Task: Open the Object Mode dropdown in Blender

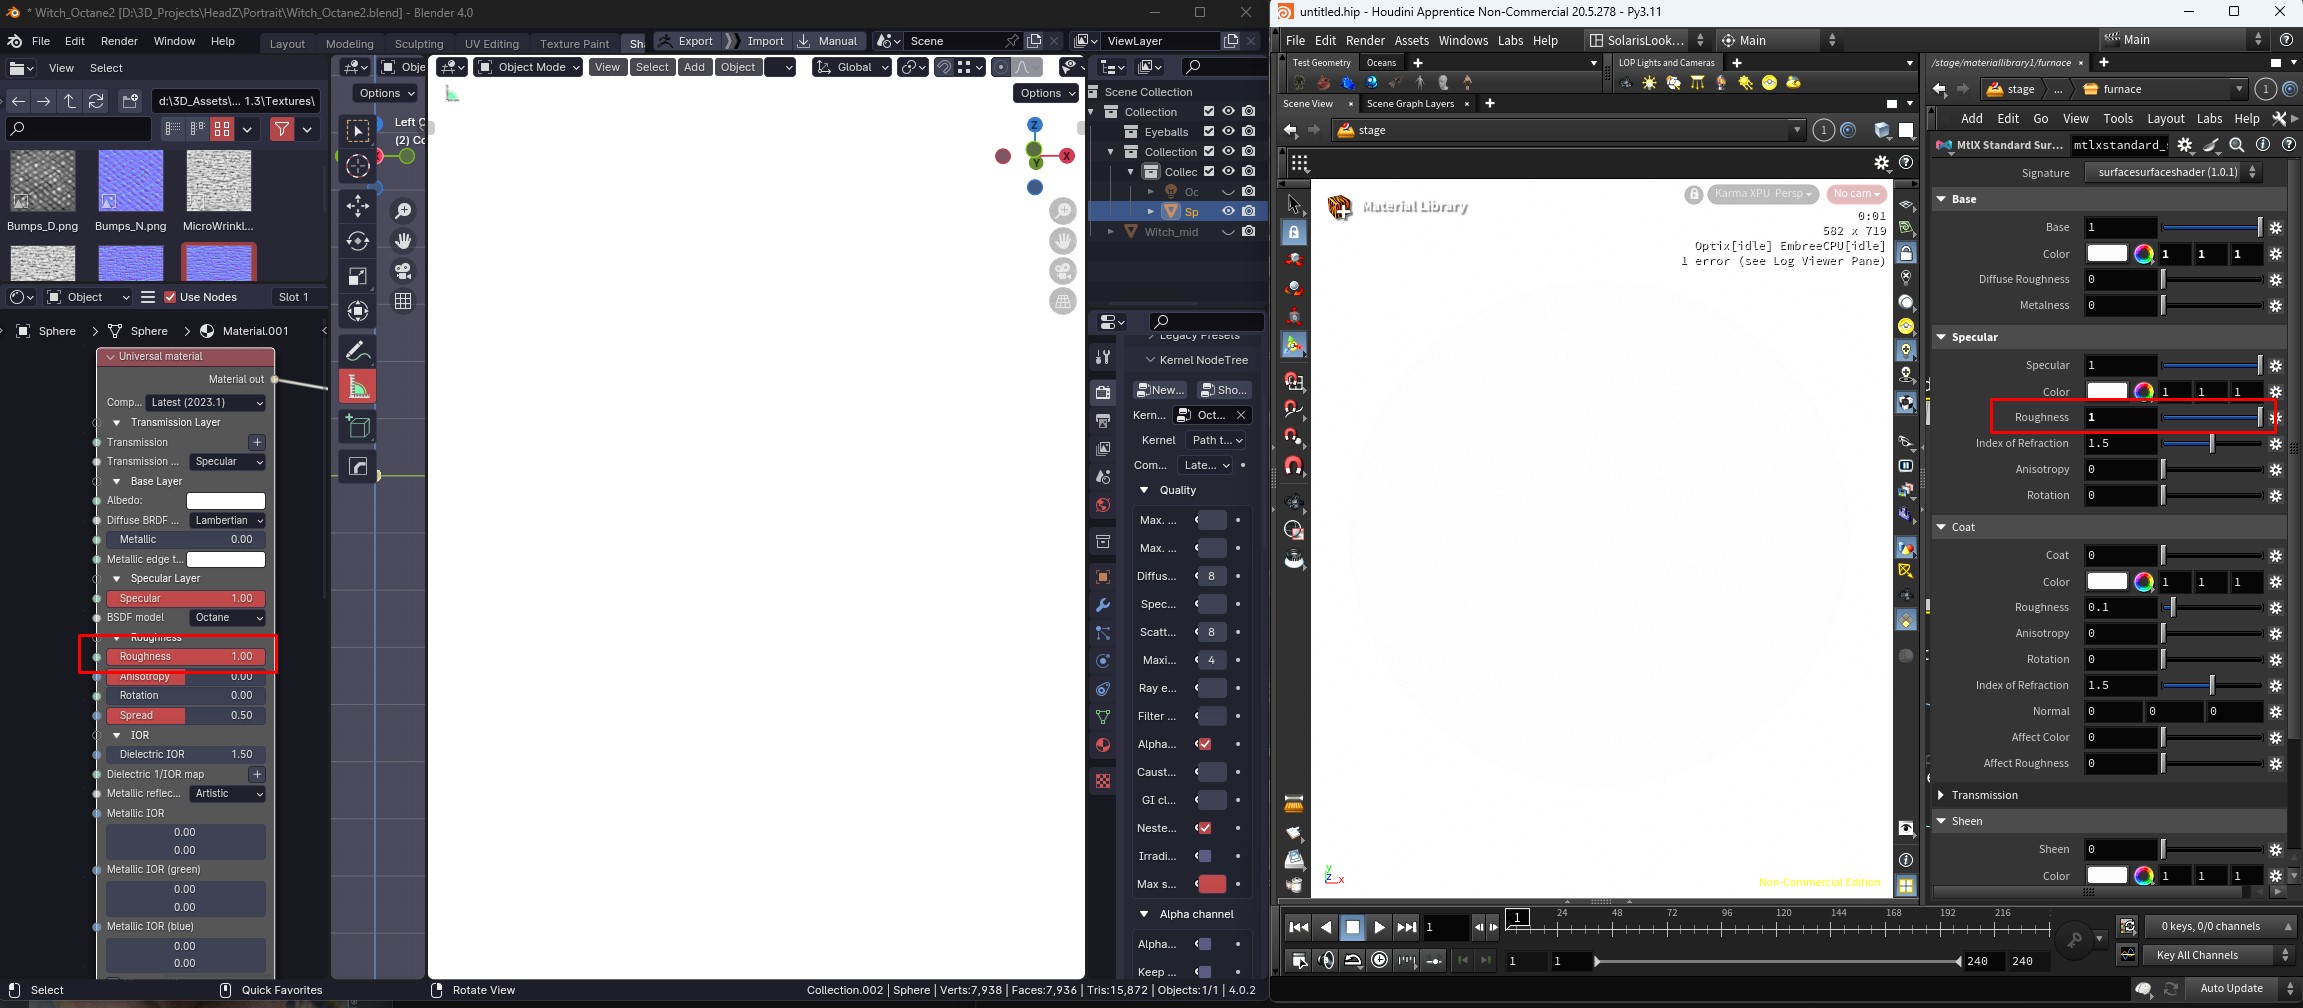Action: coord(528,67)
